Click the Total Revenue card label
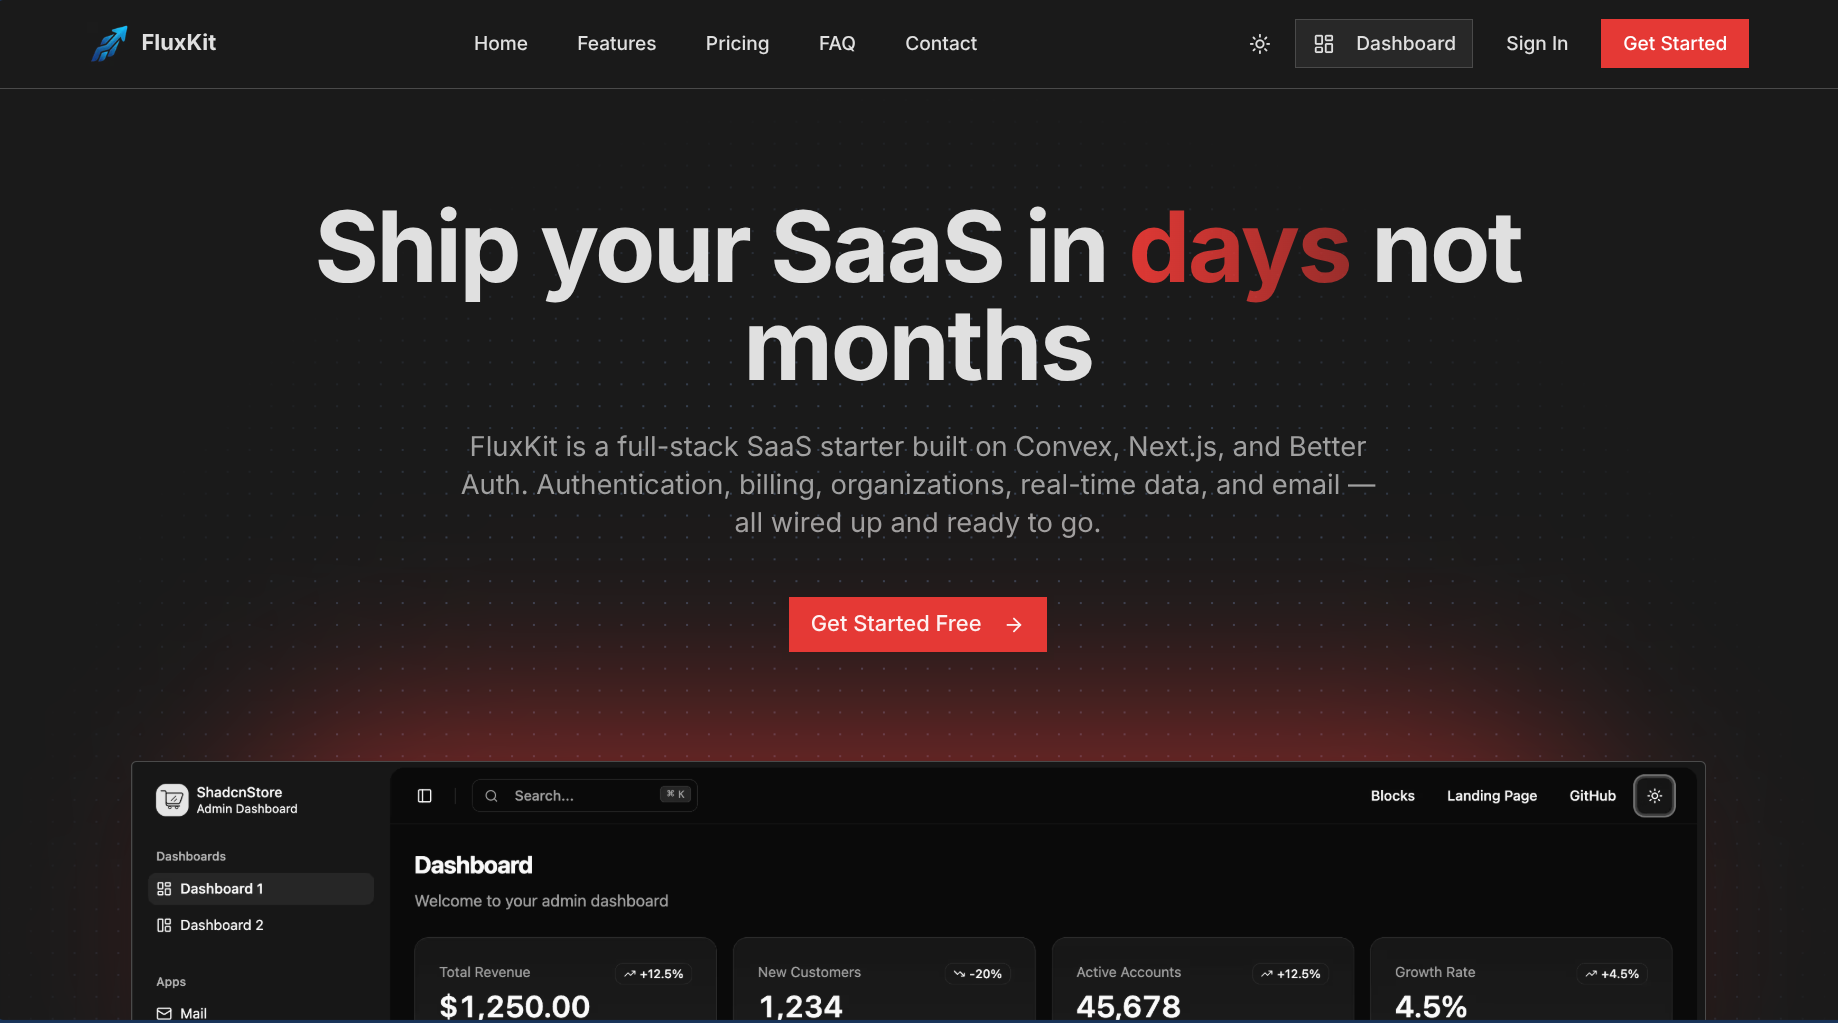The width and height of the screenshot is (1838, 1023). (x=485, y=972)
